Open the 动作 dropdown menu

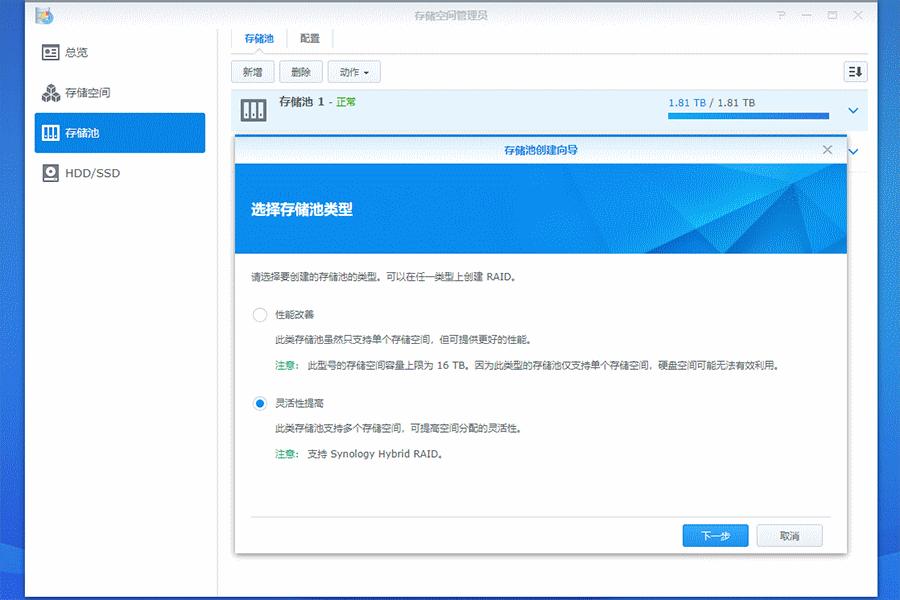coord(355,71)
